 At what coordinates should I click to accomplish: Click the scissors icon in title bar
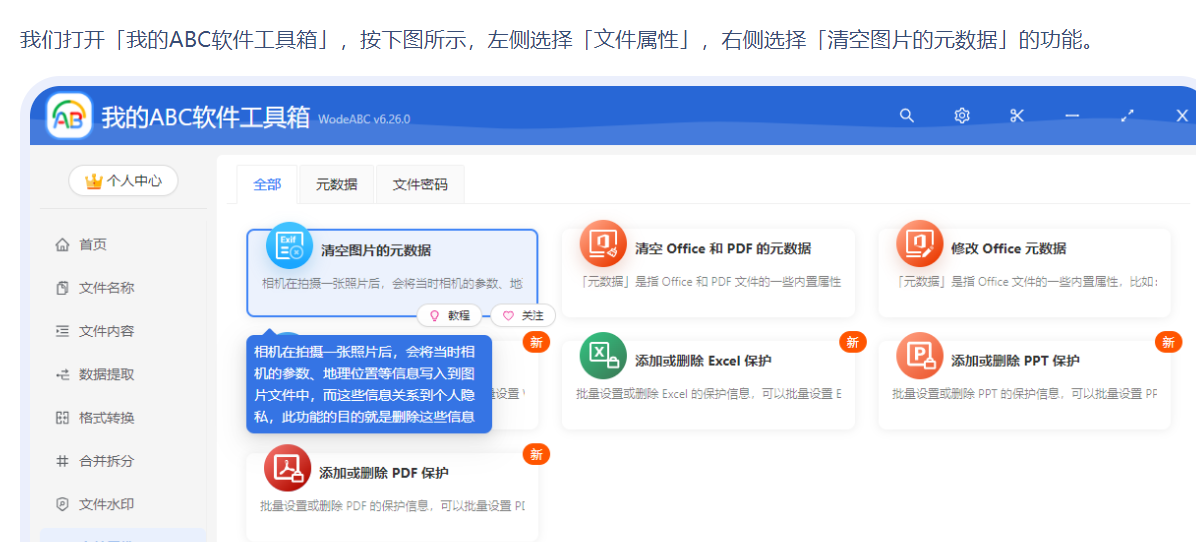pyautogui.click(x=1017, y=115)
